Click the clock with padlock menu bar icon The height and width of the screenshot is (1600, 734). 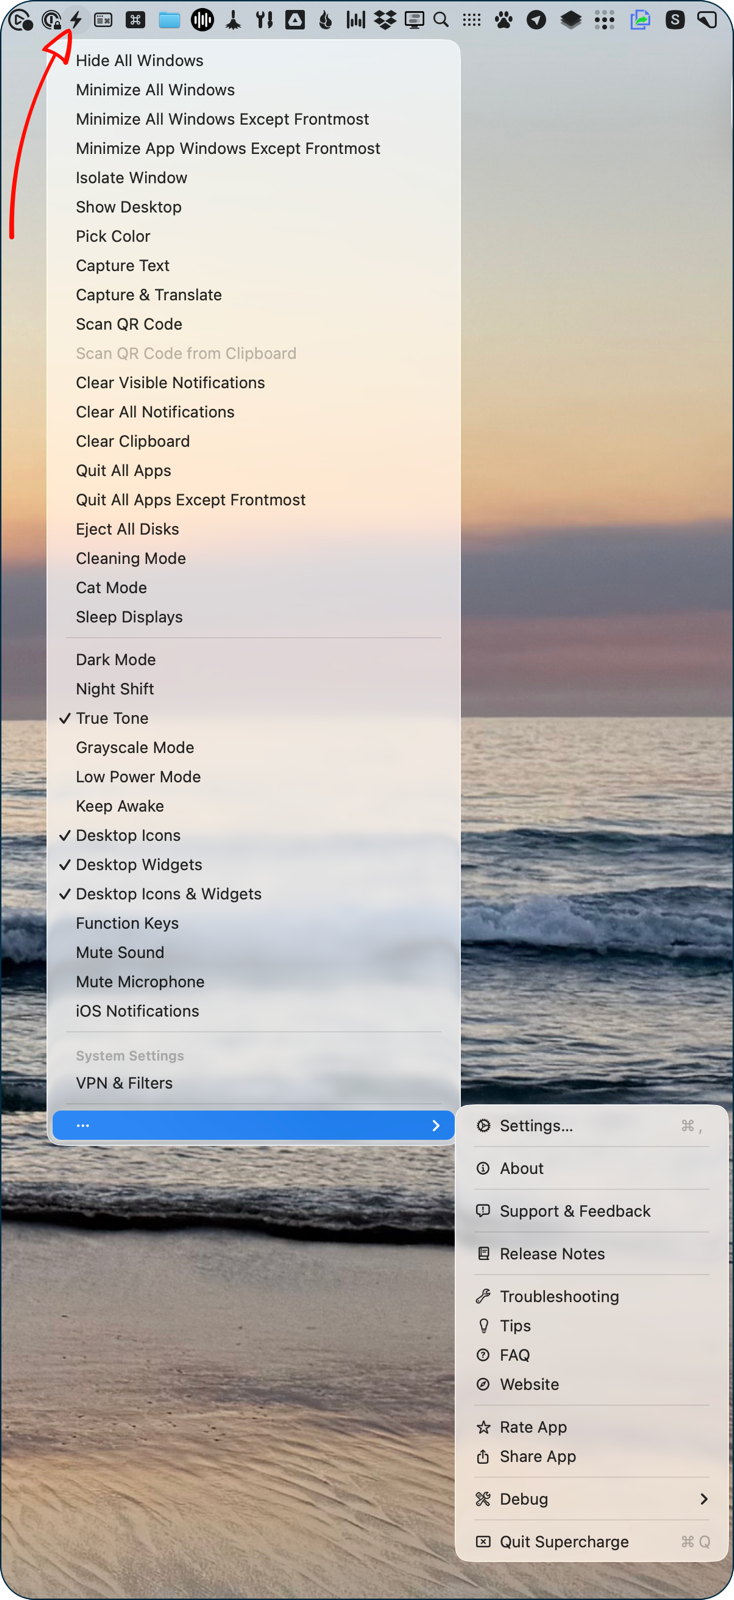coord(52,19)
